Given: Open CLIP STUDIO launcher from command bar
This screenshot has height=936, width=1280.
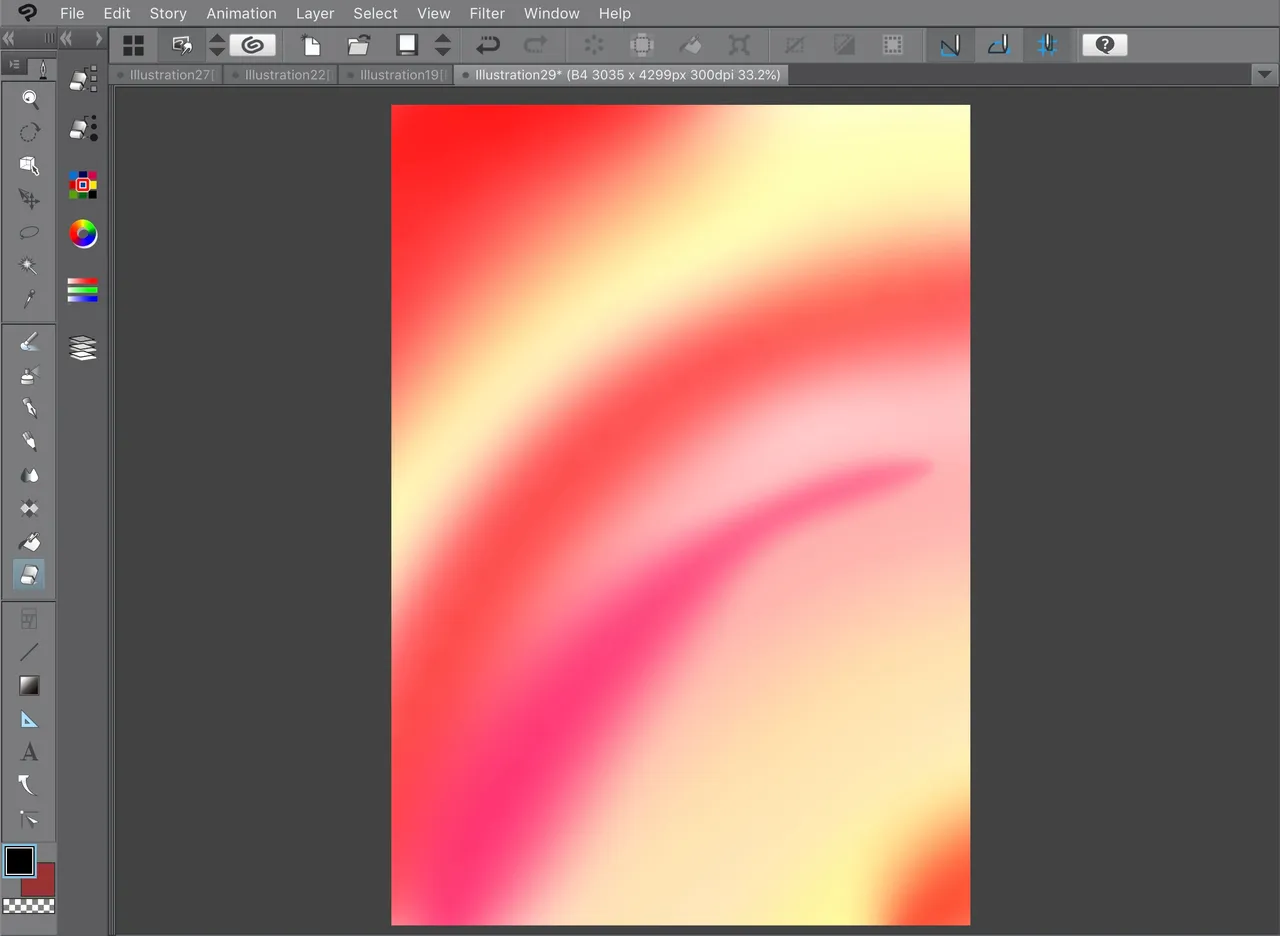Looking at the screenshot, I should [253, 45].
